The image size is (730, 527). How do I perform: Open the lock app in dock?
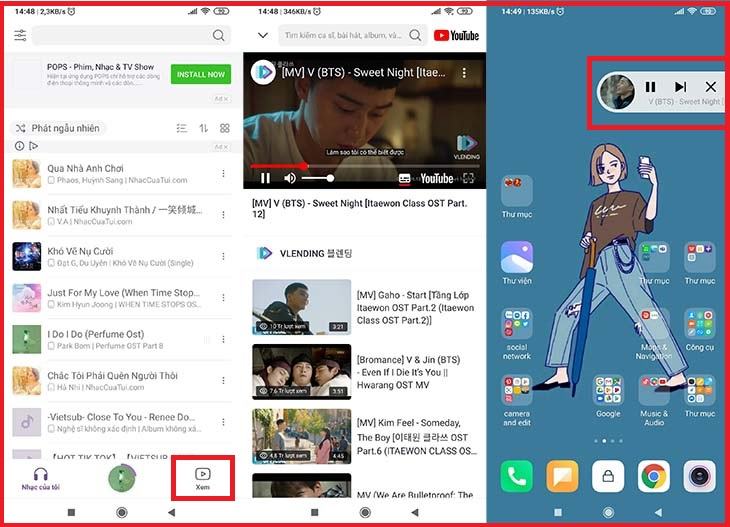pos(608,476)
